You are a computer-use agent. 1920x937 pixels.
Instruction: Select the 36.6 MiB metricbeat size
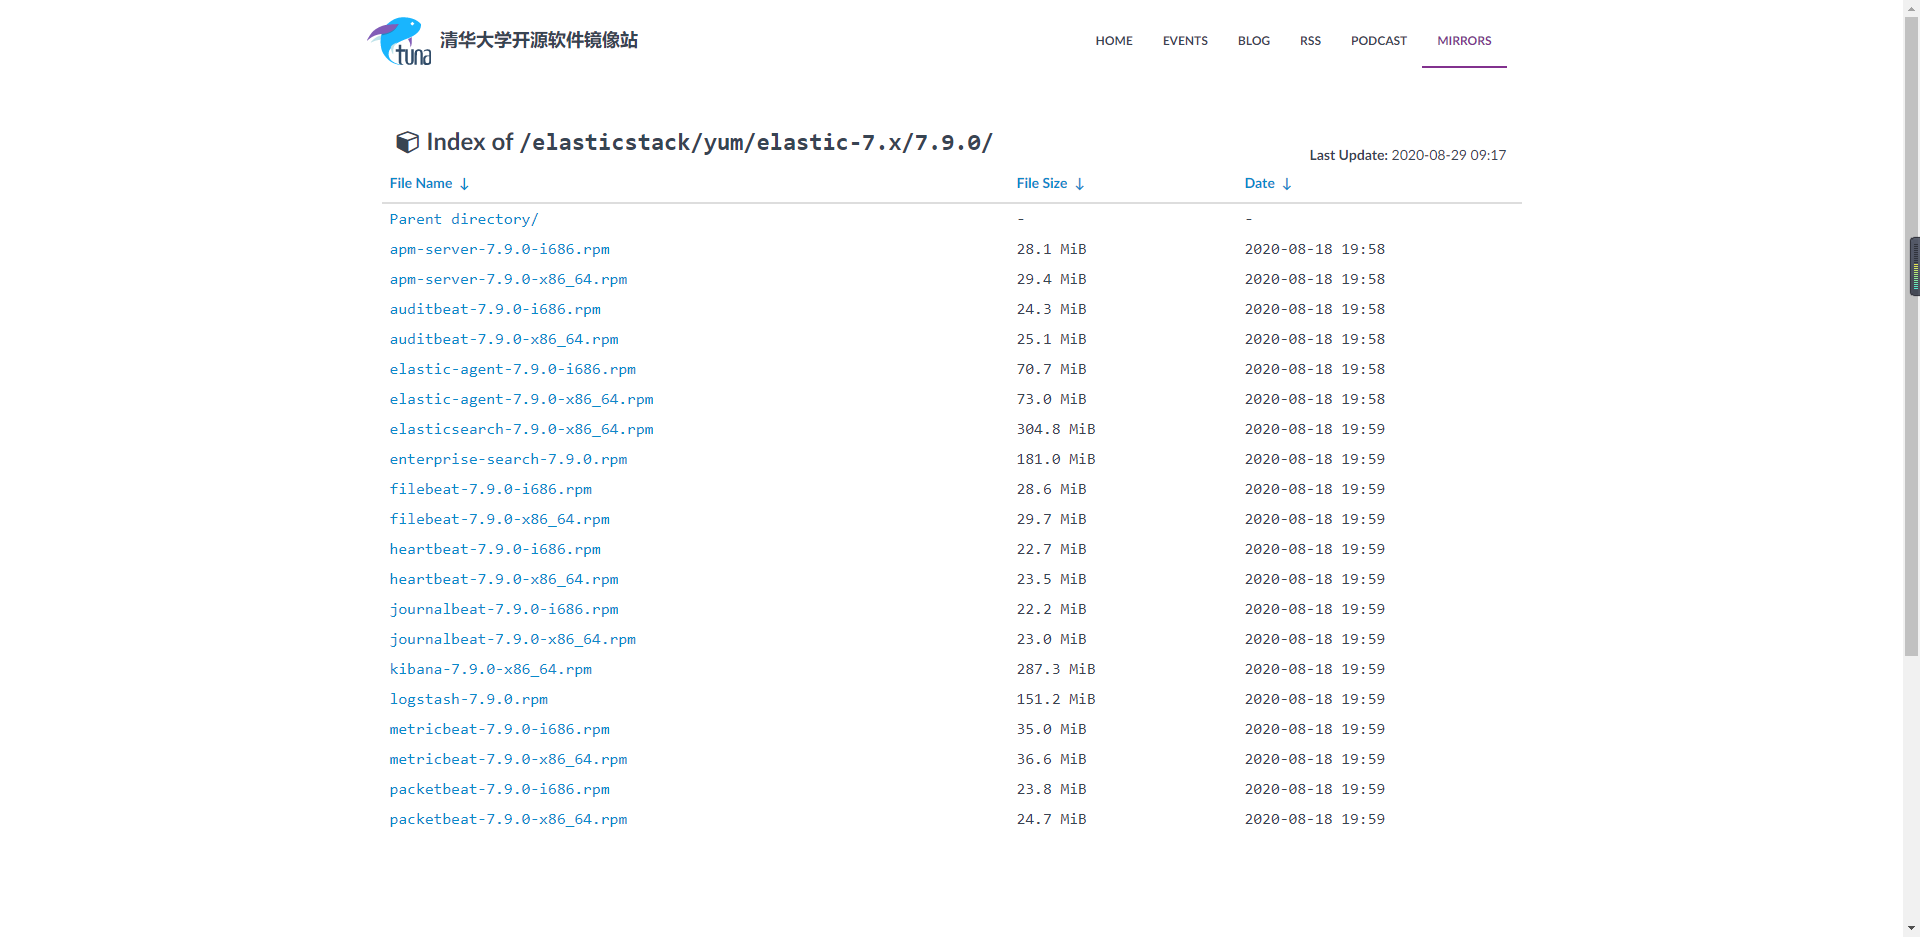click(x=1052, y=759)
